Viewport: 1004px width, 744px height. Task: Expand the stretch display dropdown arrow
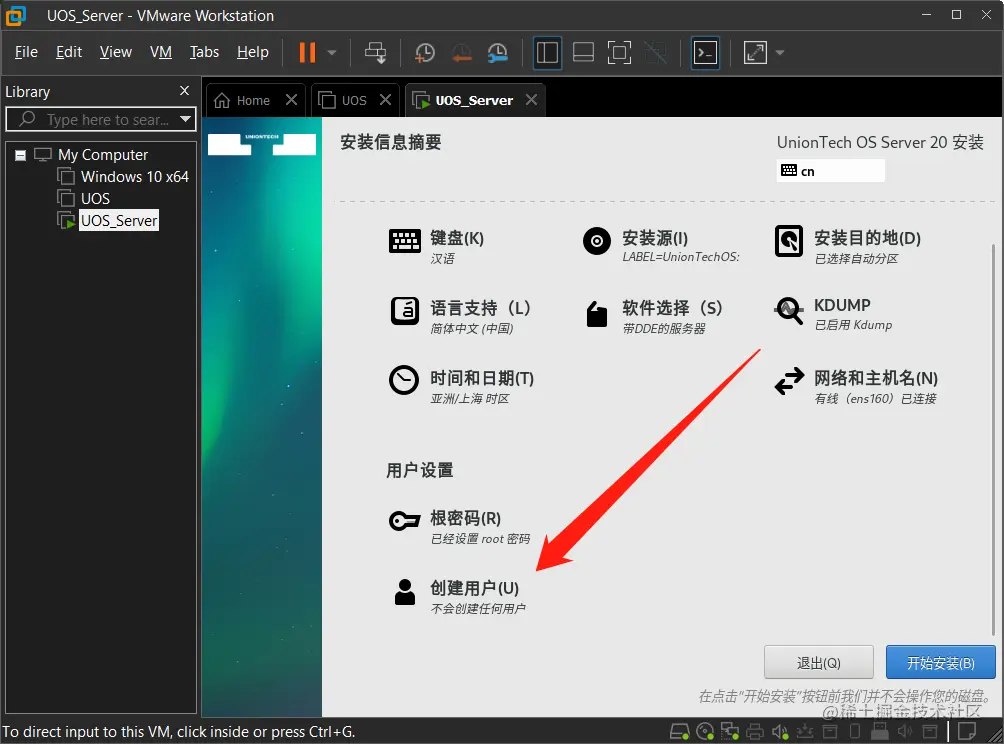click(779, 53)
